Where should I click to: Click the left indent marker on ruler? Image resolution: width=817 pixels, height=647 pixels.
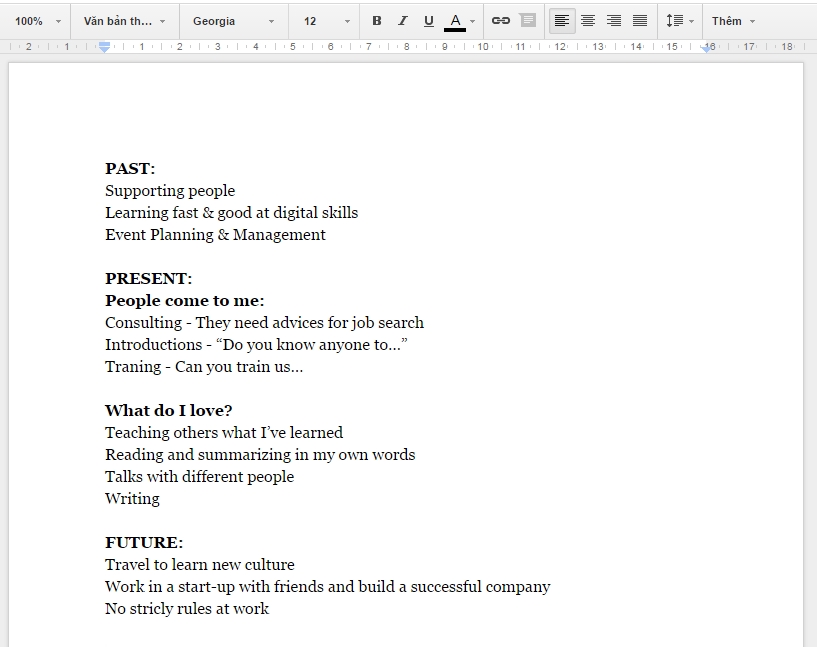[105, 47]
